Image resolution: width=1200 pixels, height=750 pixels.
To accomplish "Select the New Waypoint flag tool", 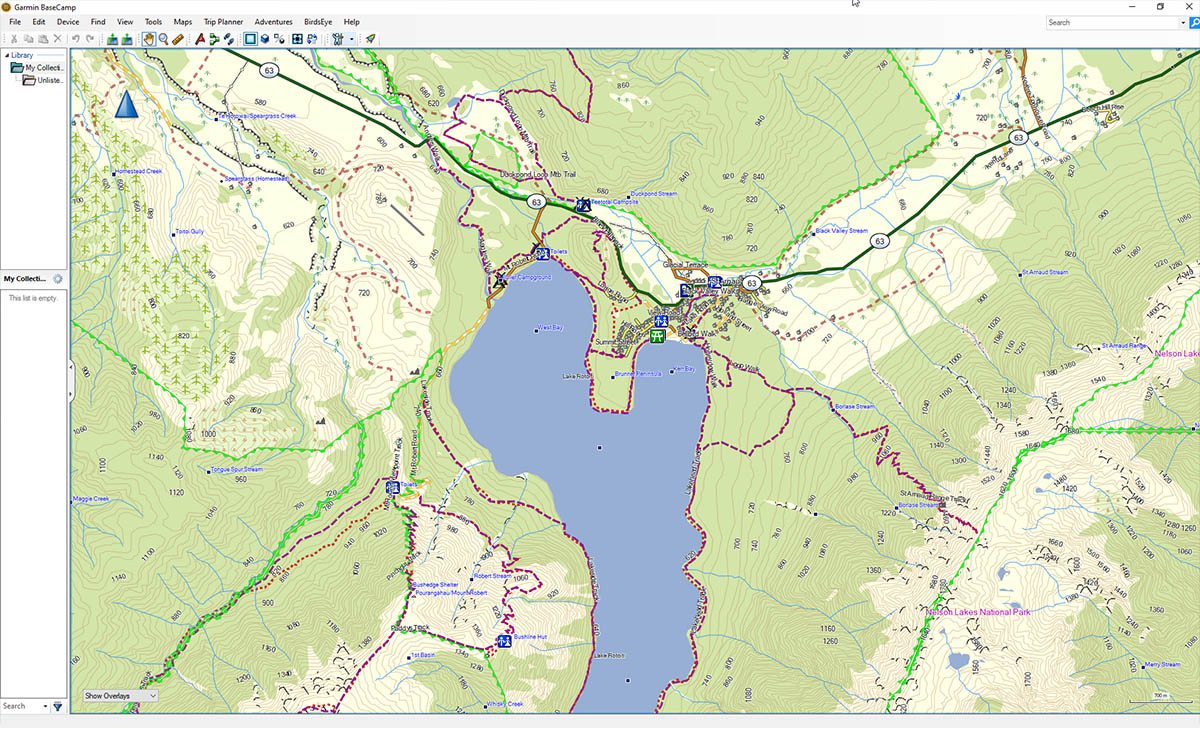I will click(x=200, y=39).
